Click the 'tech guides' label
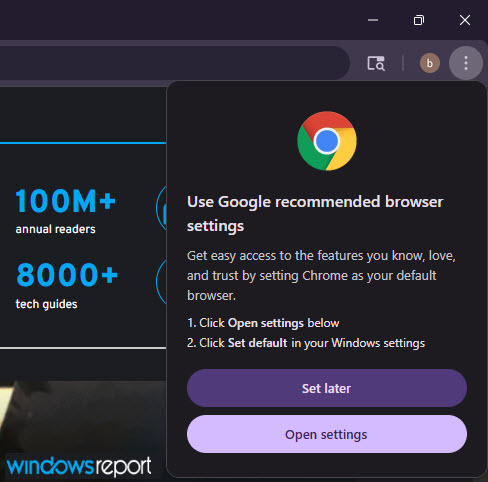Screen dimensions: 488x482 click(46, 304)
